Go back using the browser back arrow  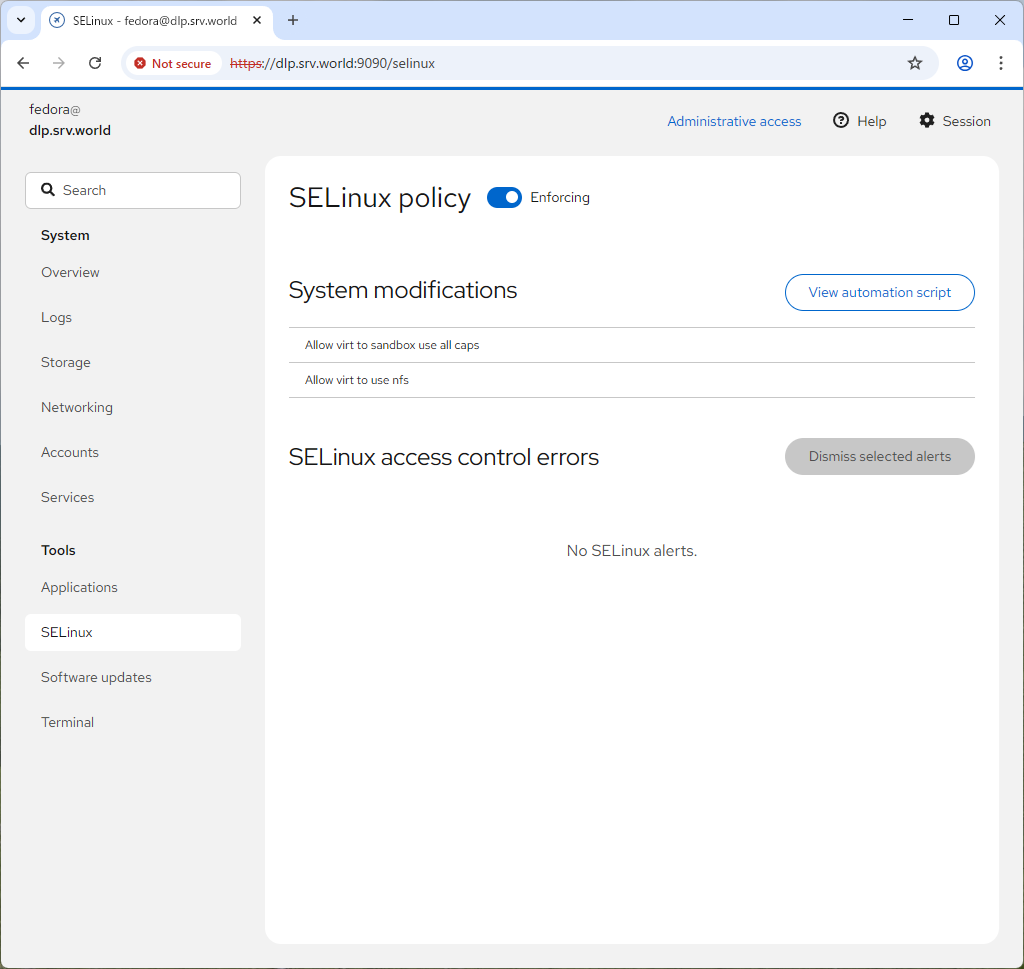(24, 63)
